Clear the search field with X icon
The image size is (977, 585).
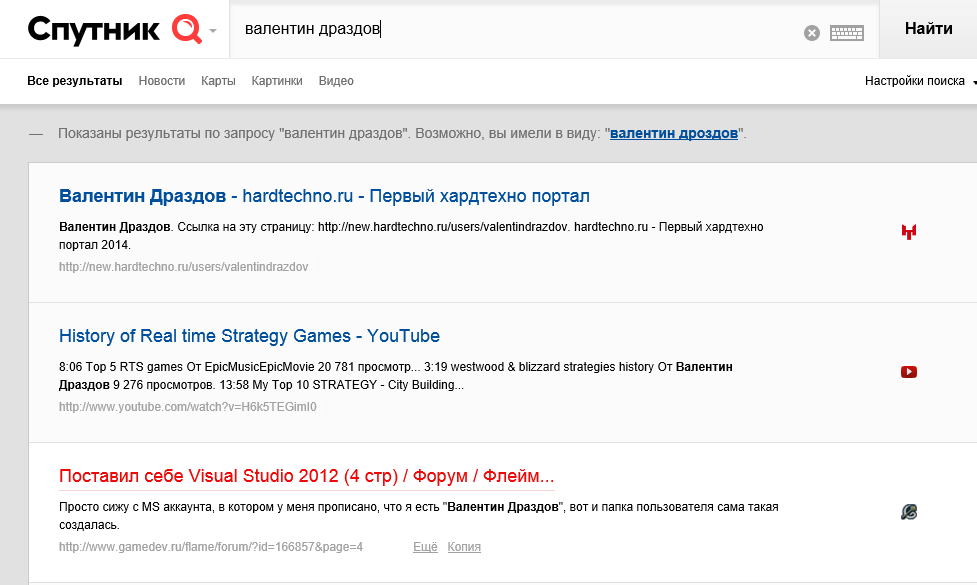(x=812, y=33)
